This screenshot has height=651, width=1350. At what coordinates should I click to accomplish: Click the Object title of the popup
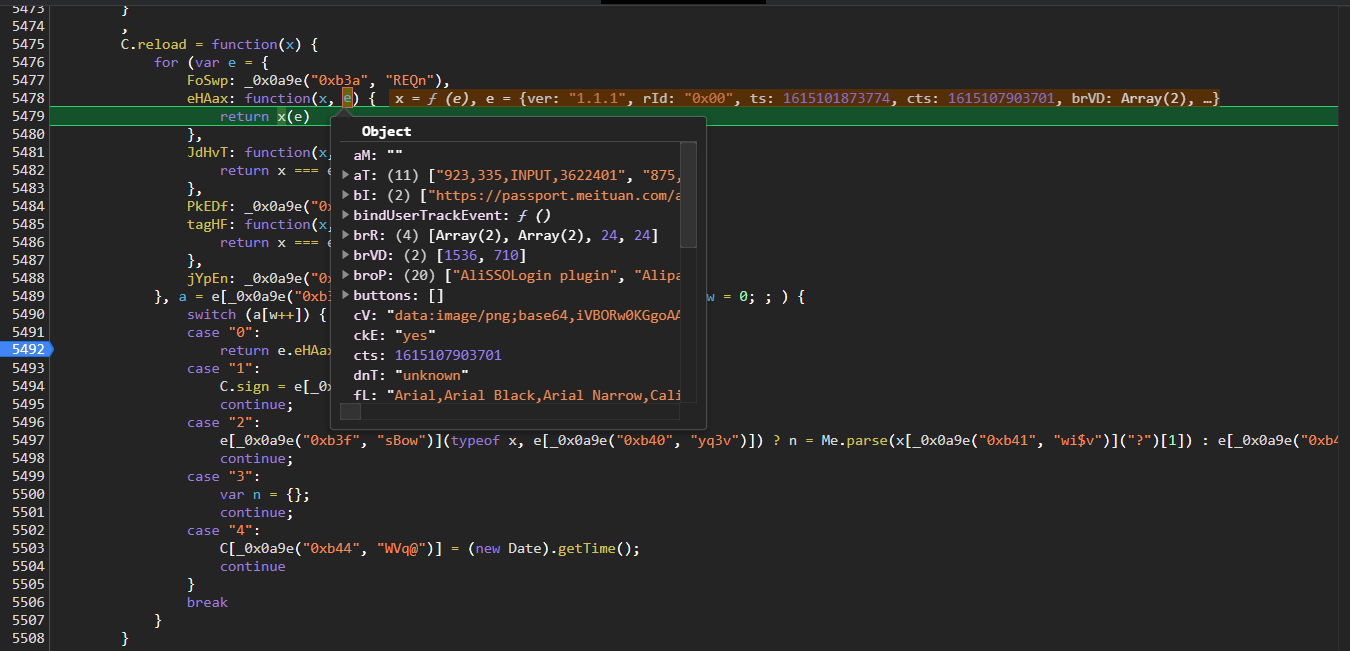387,131
